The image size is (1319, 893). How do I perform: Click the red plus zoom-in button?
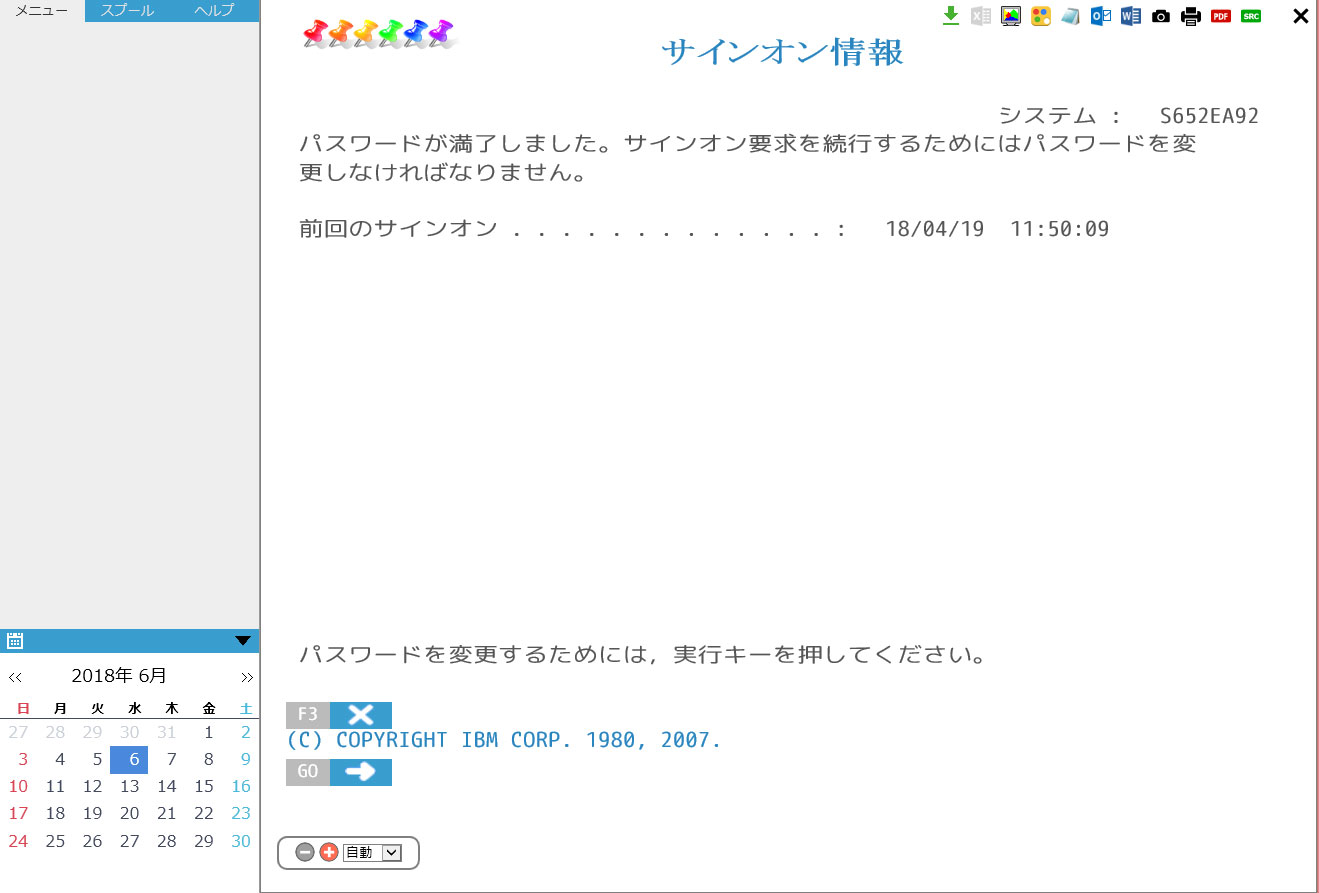[x=328, y=853]
